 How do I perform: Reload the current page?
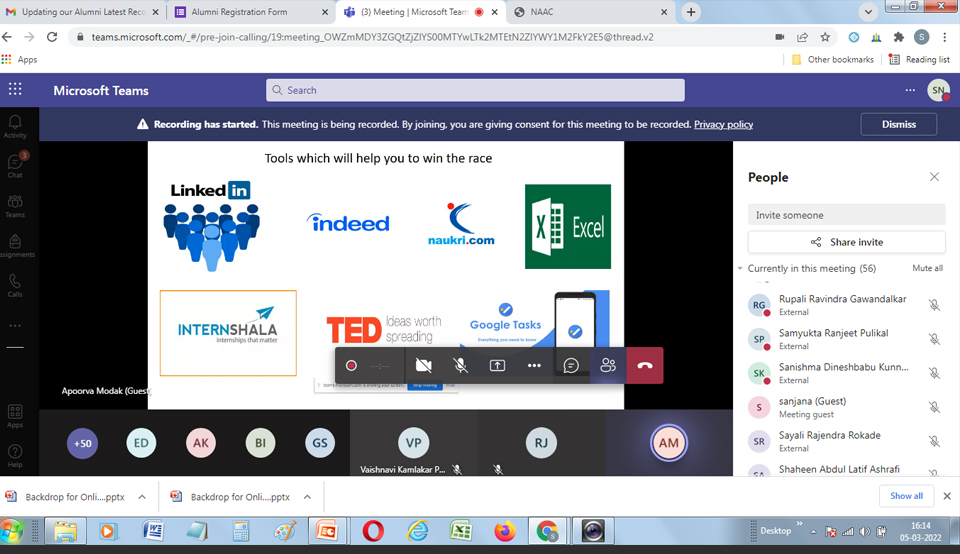click(x=52, y=37)
